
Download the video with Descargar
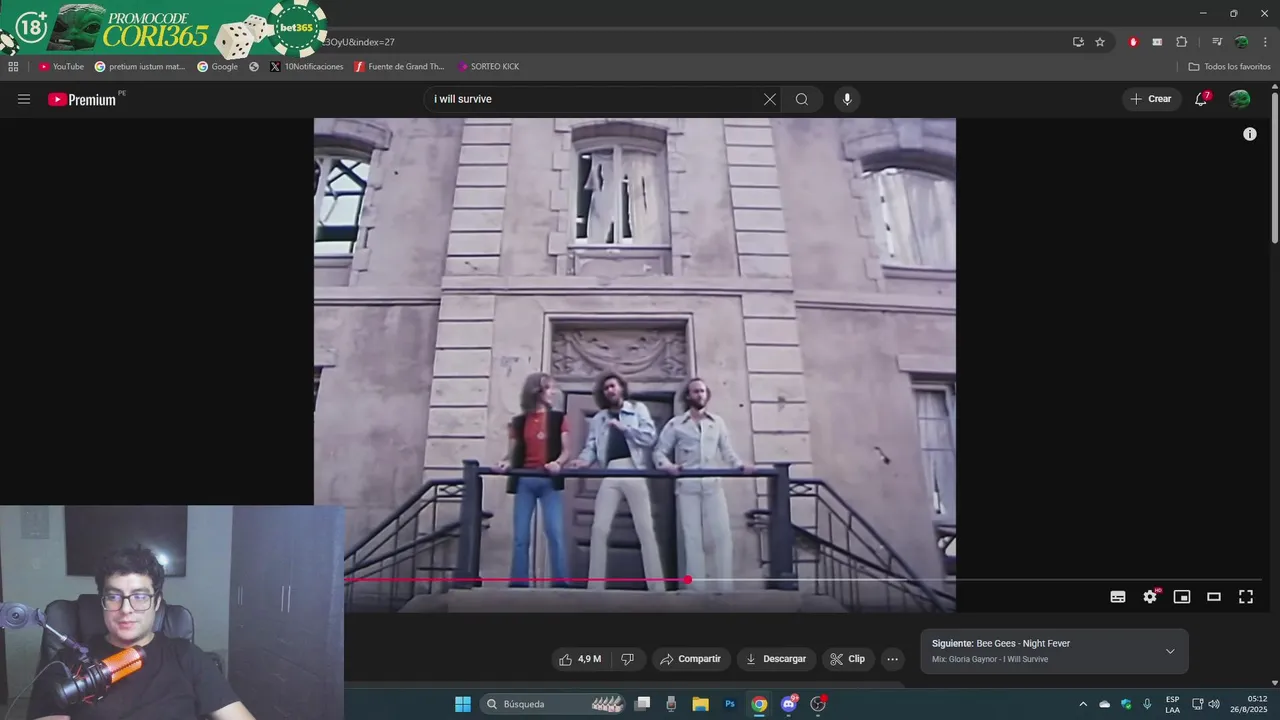pos(776,659)
